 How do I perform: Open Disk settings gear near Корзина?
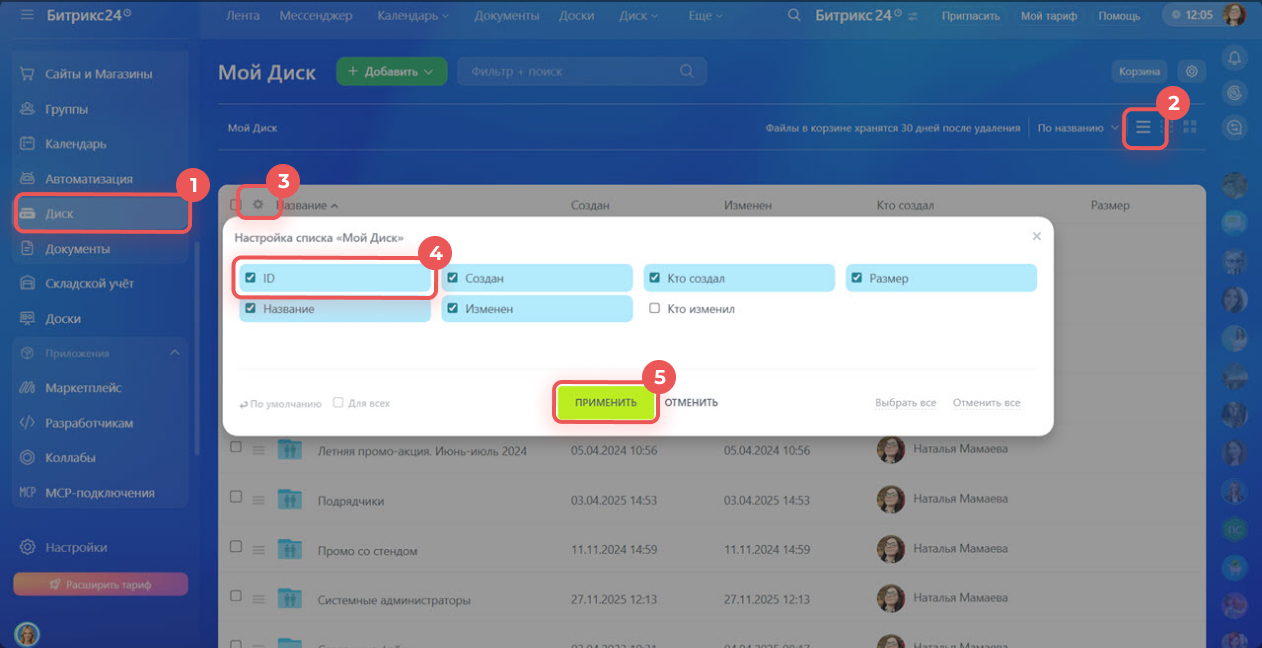point(1191,71)
